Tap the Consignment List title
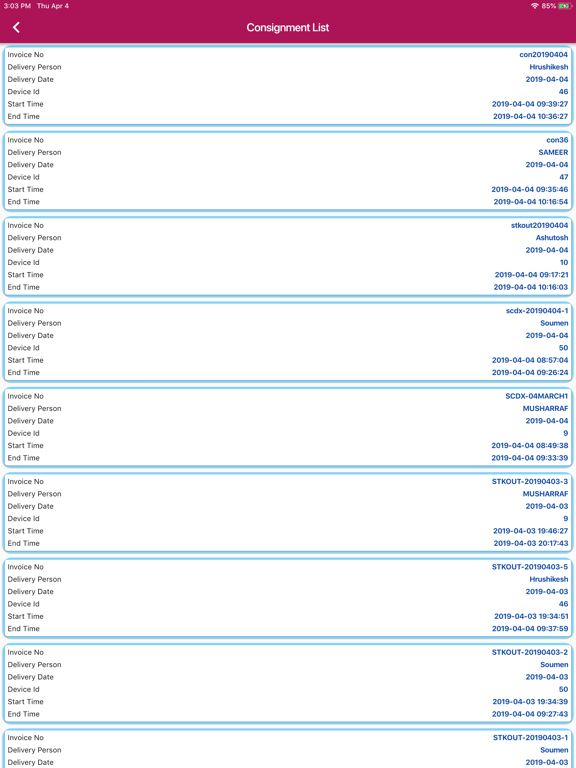576x768 pixels. (x=288, y=27)
